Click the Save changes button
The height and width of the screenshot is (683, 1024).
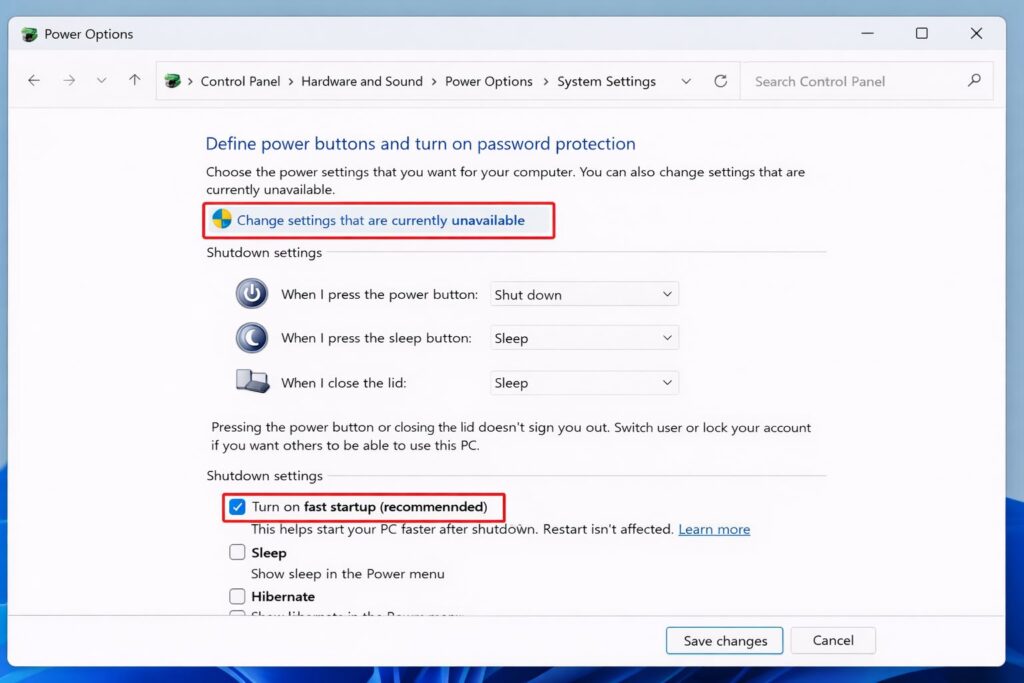pyautogui.click(x=724, y=640)
